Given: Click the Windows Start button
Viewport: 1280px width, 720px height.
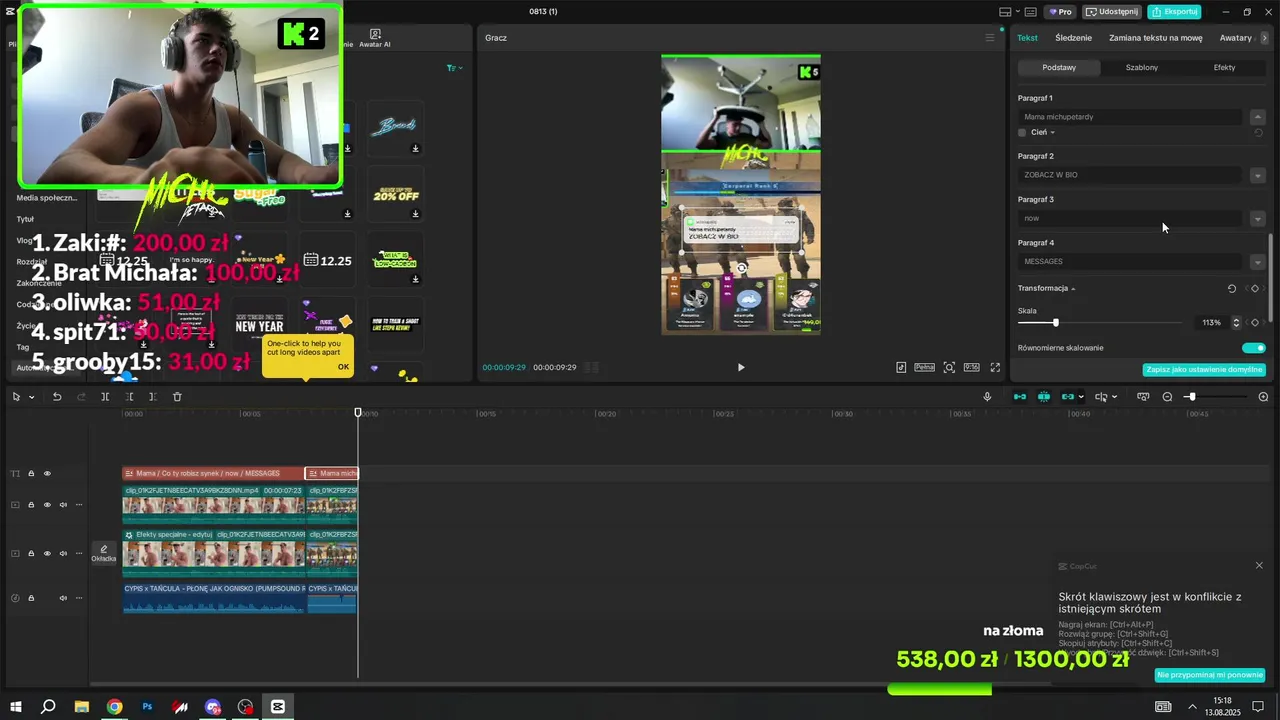Looking at the screenshot, I should [16, 707].
